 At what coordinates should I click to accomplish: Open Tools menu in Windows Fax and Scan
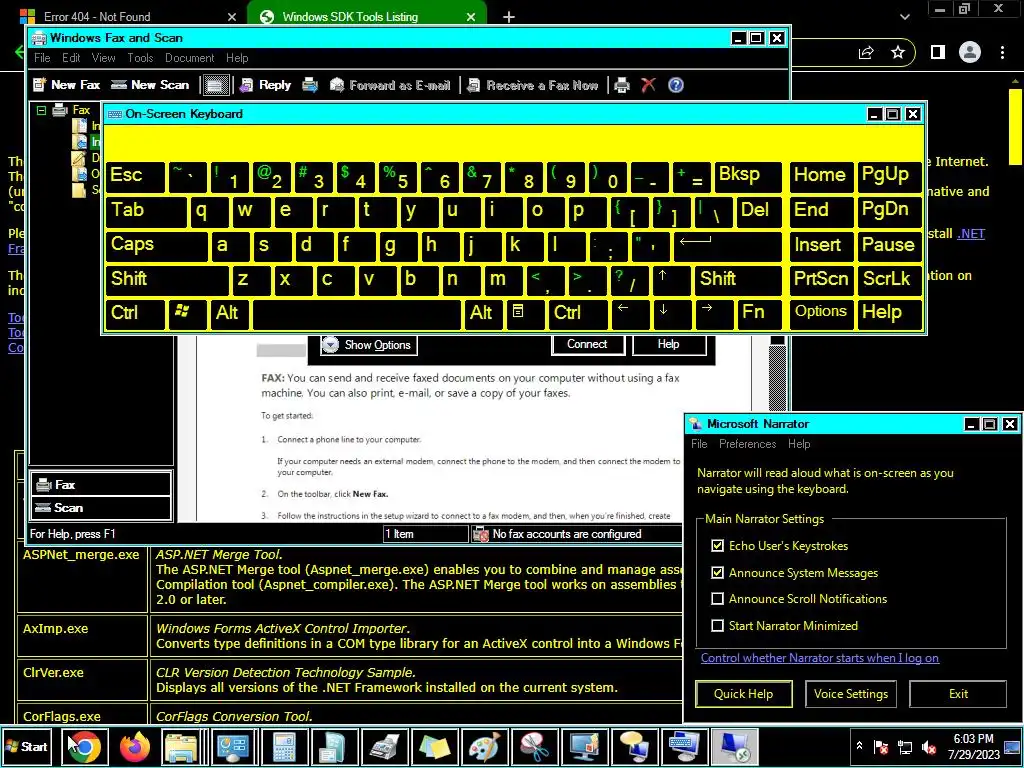[x=140, y=58]
